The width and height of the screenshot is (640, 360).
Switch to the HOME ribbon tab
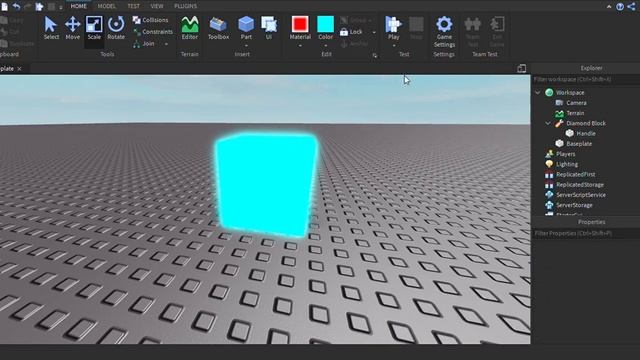point(78,6)
